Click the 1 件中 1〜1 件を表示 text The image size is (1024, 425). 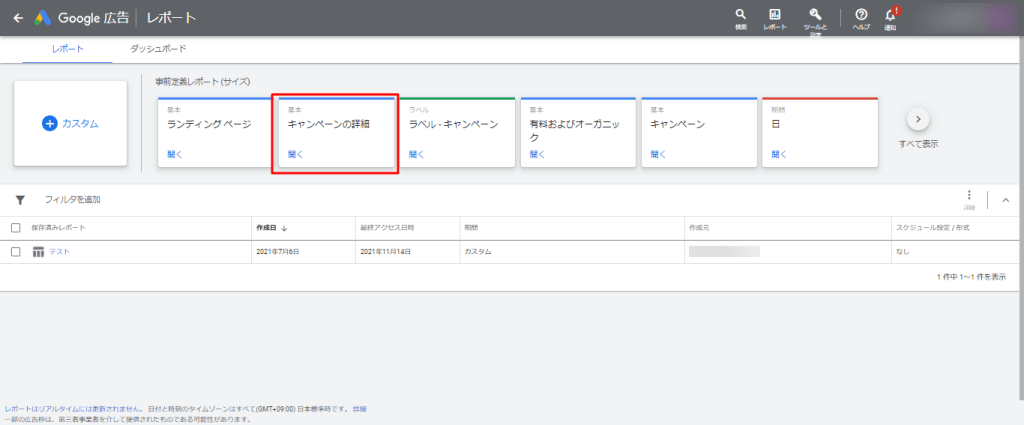971,277
